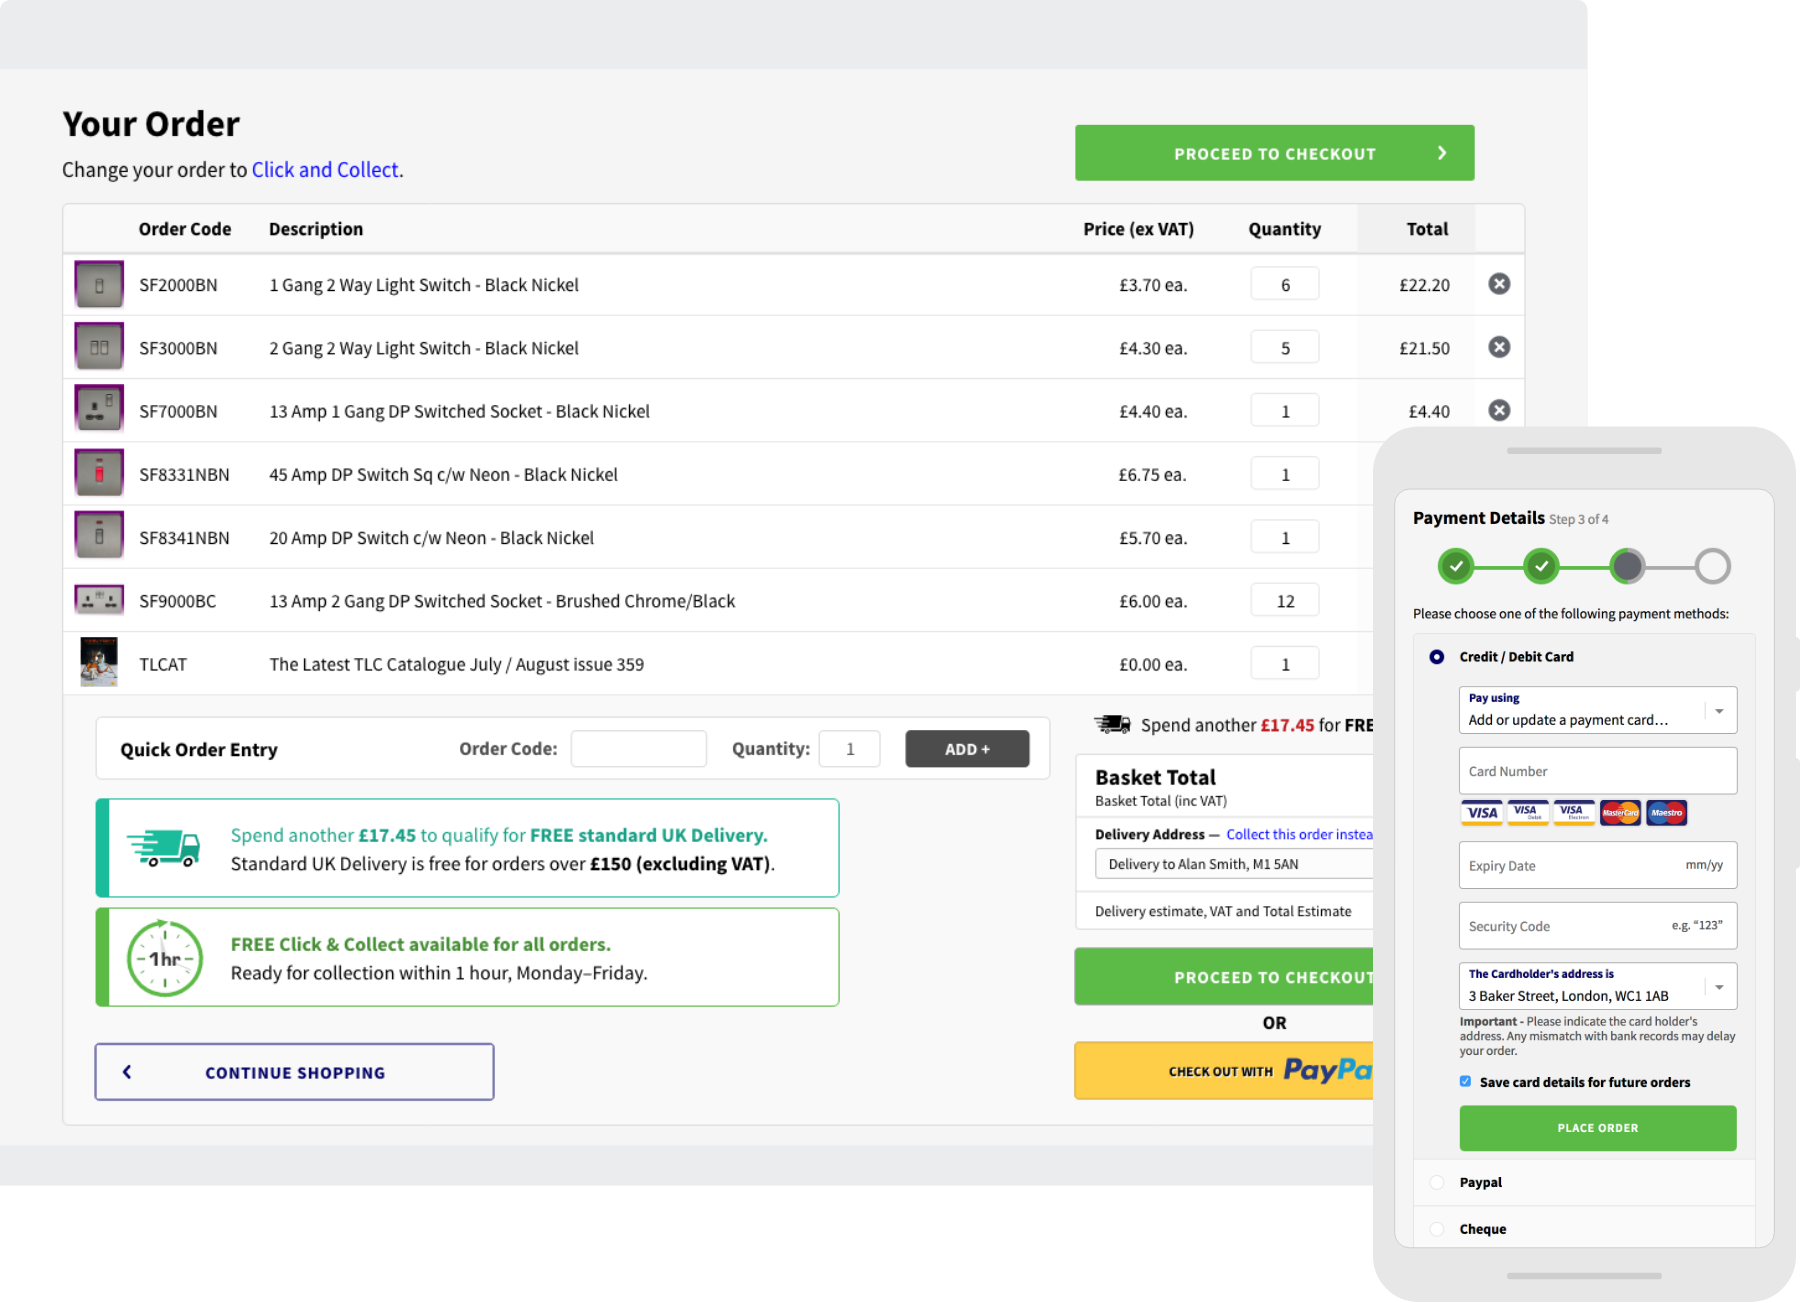Click the Visa card logo
Screen dimensions: 1800x1303
(x=1482, y=813)
